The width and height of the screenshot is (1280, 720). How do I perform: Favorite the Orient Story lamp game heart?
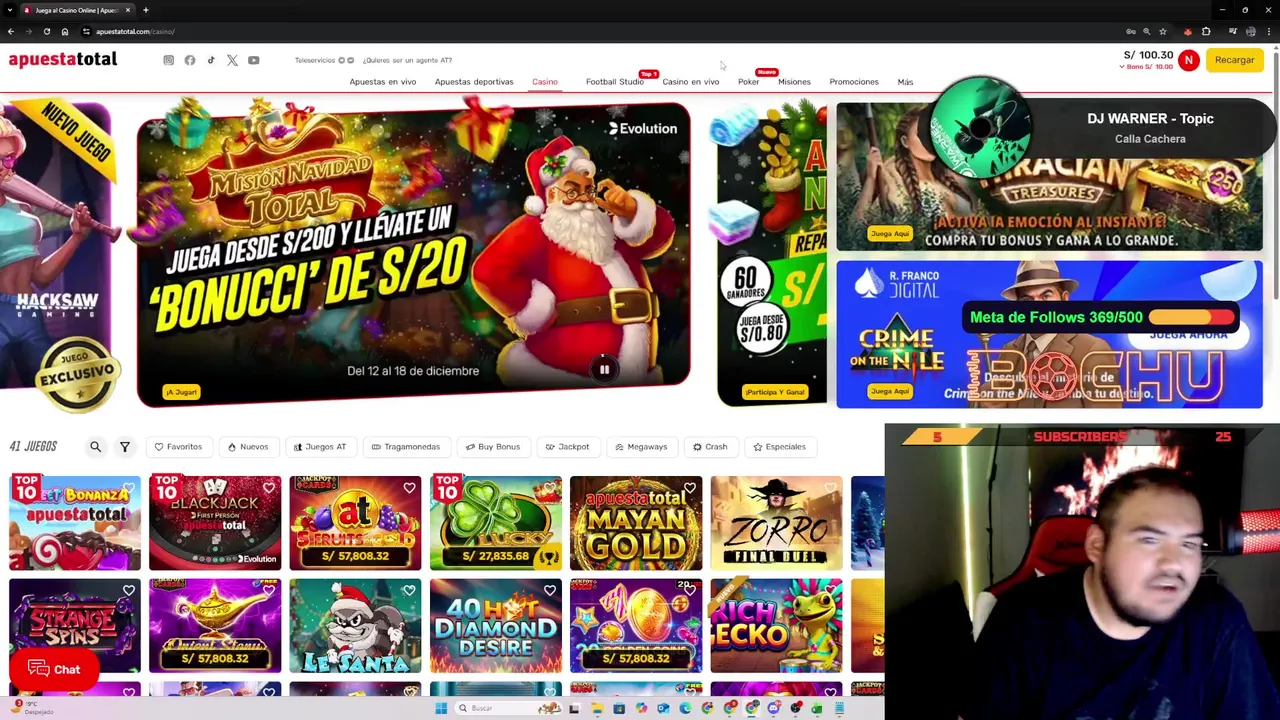click(x=269, y=591)
